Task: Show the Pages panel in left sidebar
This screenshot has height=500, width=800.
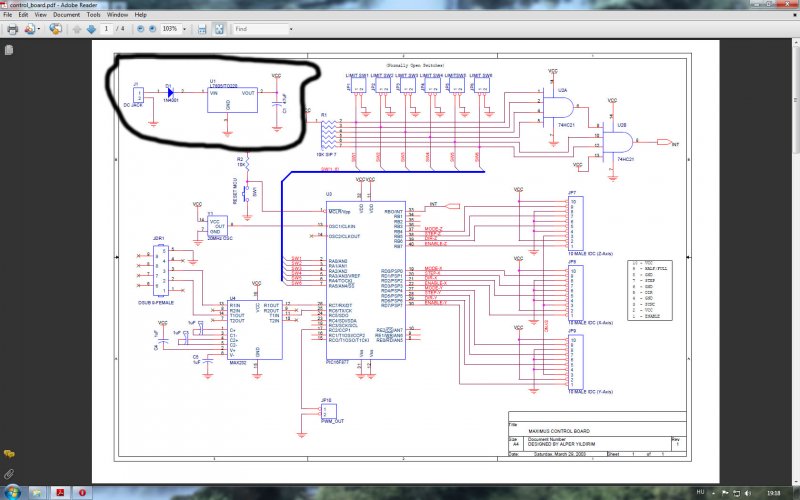Action: pos(9,50)
